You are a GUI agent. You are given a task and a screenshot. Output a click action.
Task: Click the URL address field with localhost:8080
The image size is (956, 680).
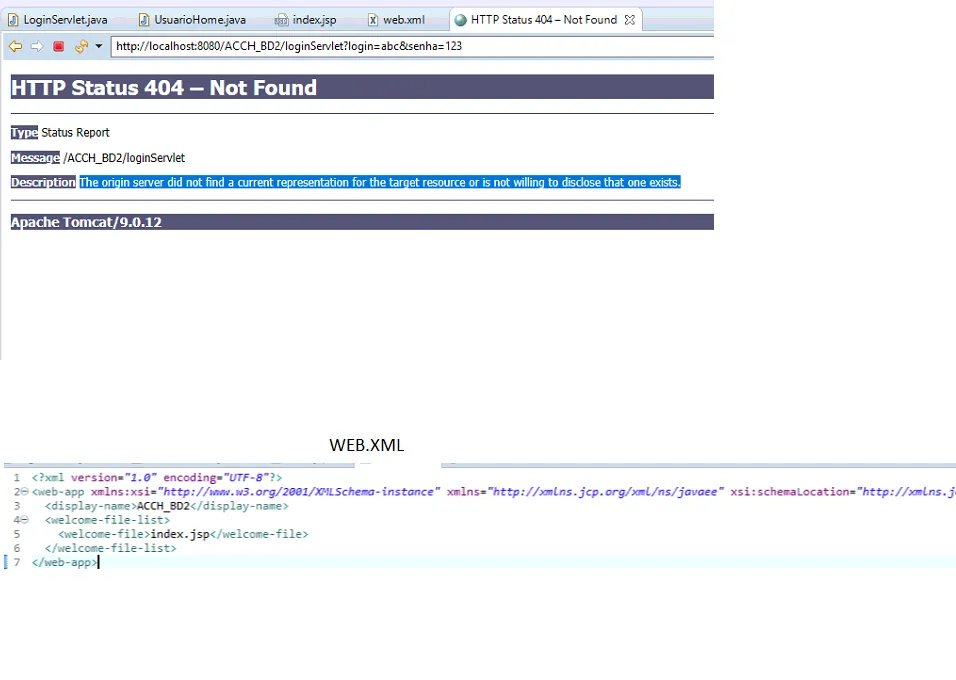(412, 46)
